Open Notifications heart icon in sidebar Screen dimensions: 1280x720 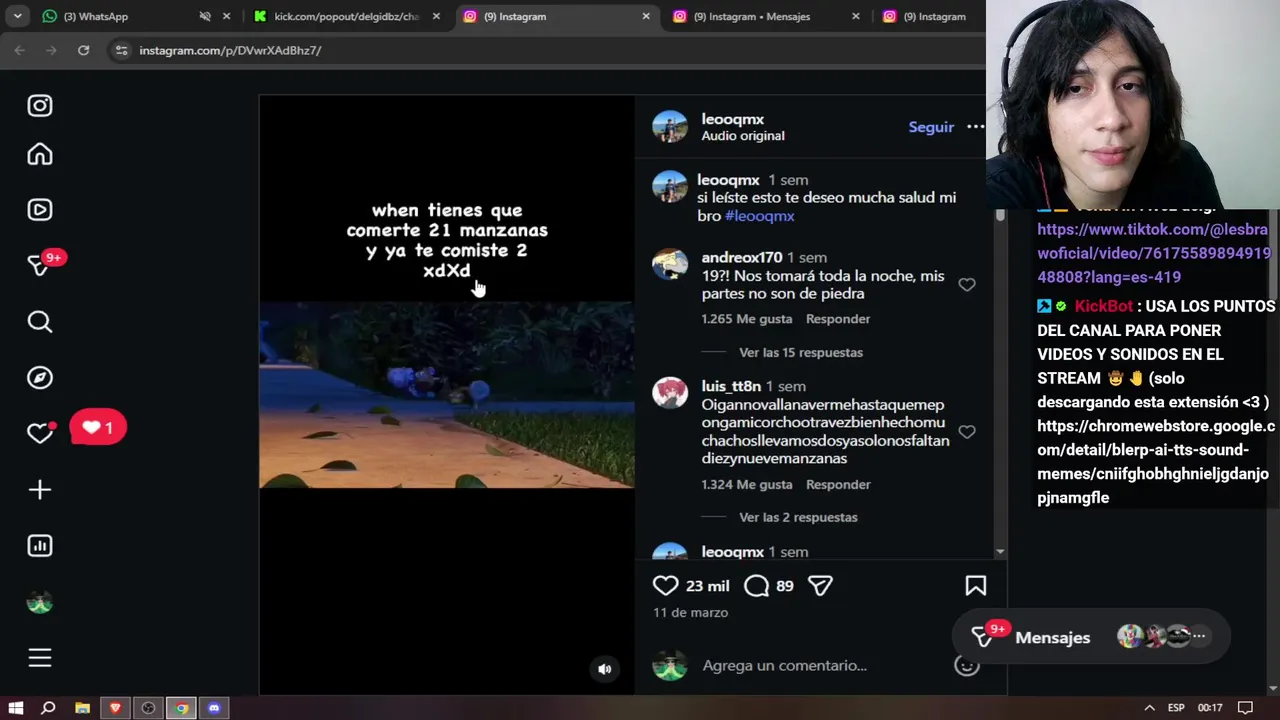point(40,432)
